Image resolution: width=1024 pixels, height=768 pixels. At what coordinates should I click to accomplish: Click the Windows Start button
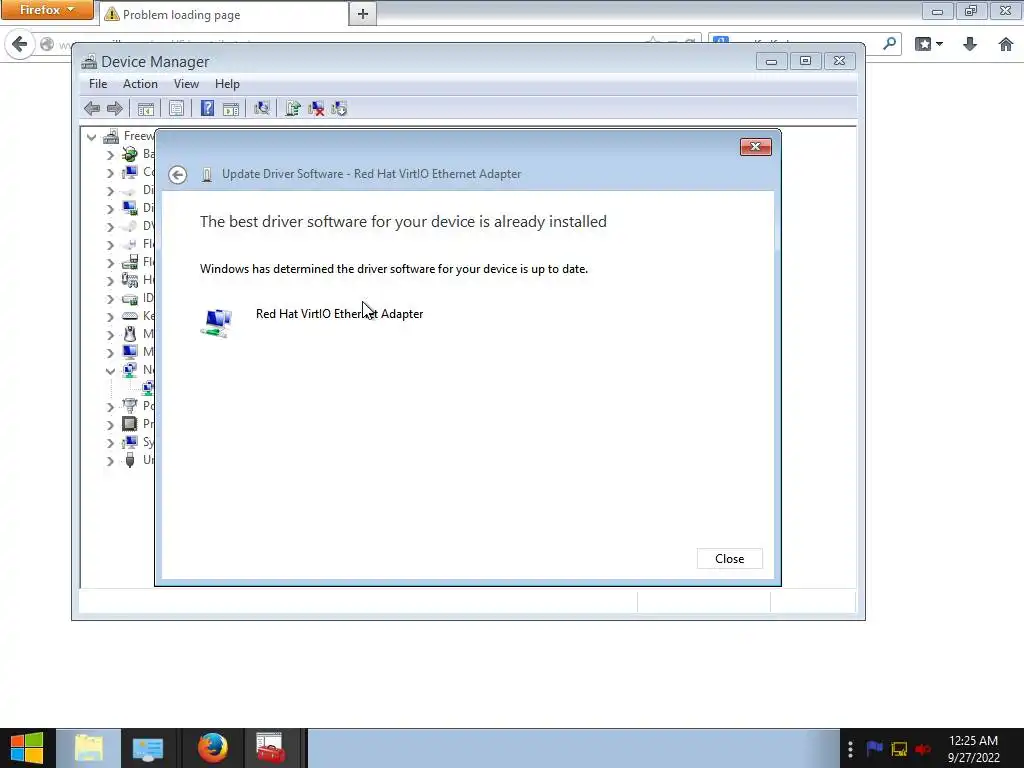[x=27, y=748]
